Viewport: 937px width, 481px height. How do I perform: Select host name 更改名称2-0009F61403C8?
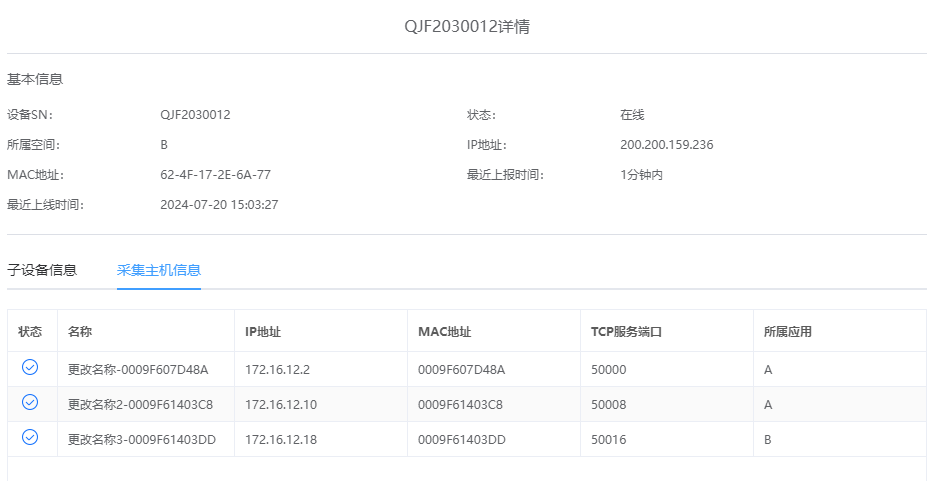point(140,405)
